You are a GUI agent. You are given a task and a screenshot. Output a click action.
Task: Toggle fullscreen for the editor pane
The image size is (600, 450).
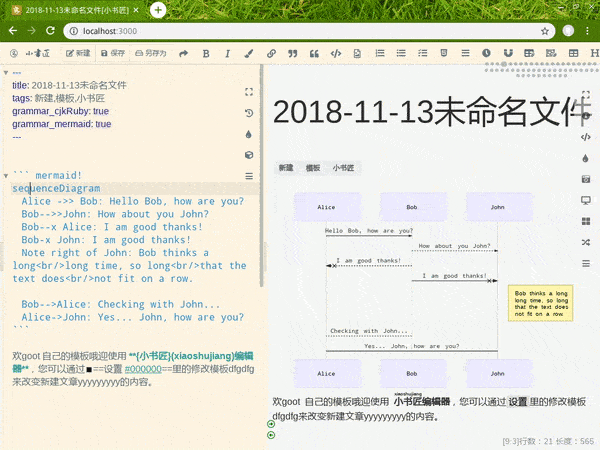[x=249, y=92]
